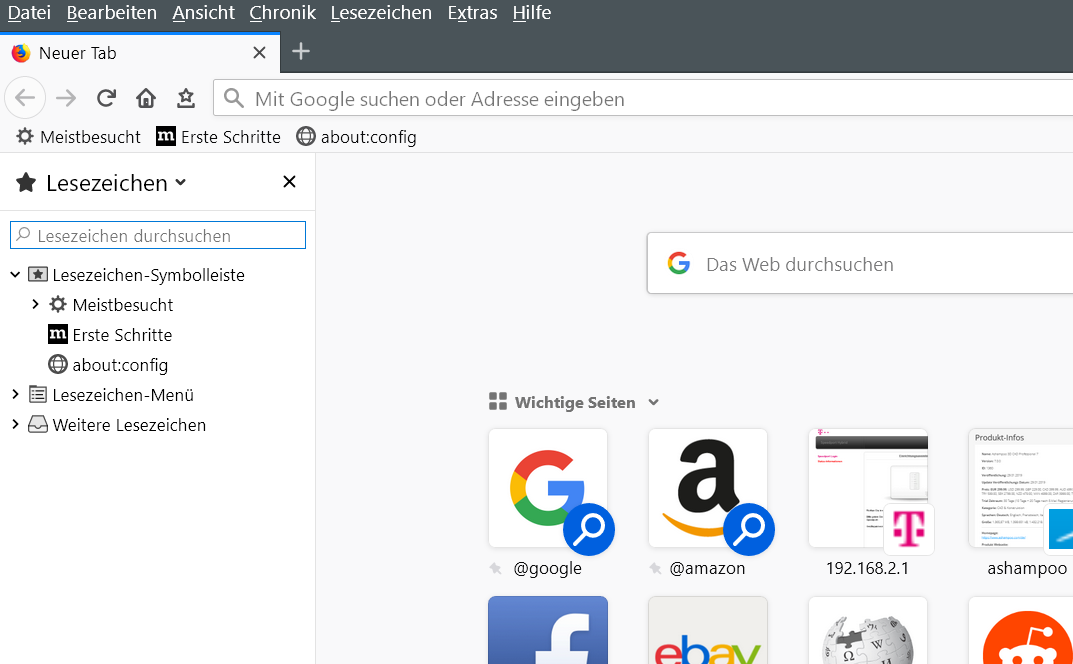Image resolution: width=1073 pixels, height=664 pixels.
Task: Expand the Lesezeichen-Menü folder
Action: coord(15,395)
